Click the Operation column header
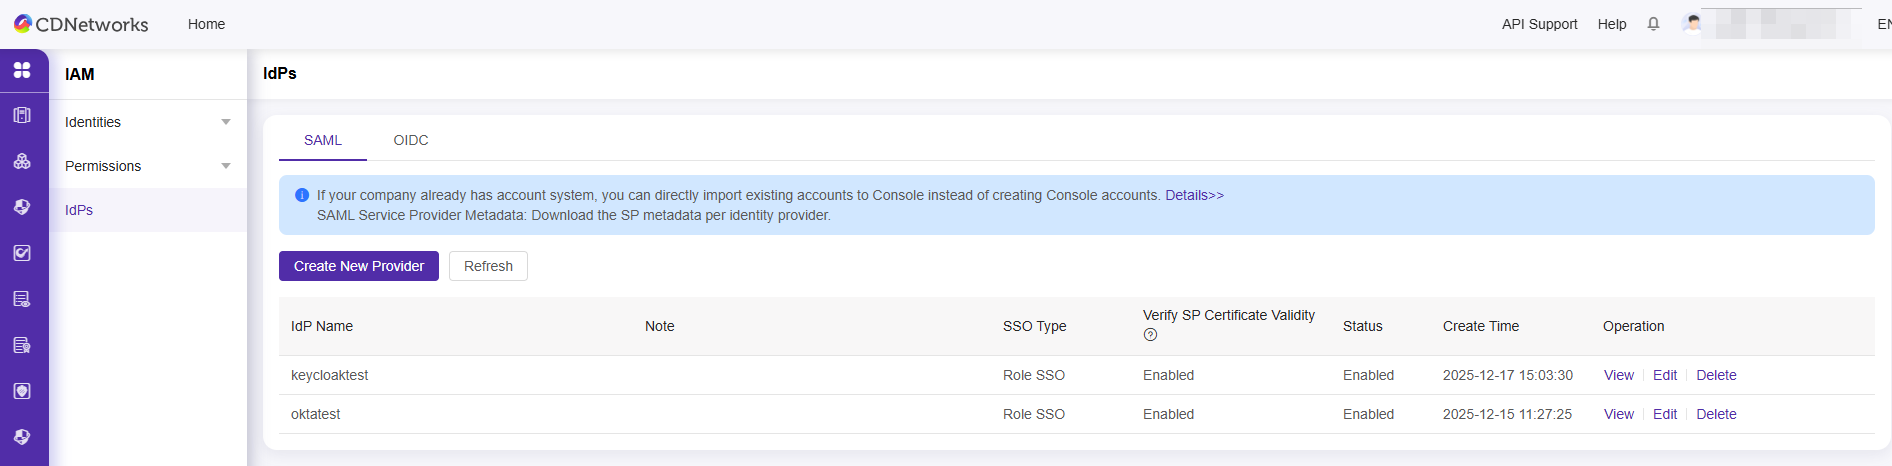 pyautogui.click(x=1633, y=326)
